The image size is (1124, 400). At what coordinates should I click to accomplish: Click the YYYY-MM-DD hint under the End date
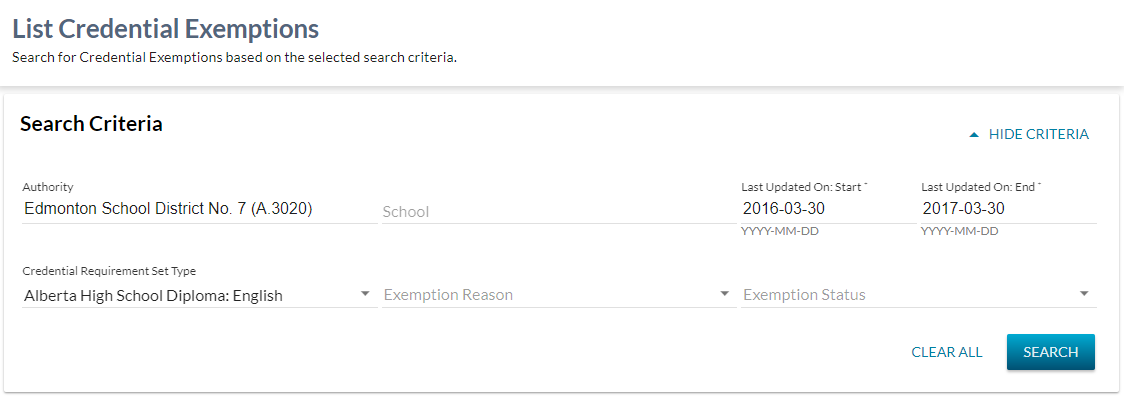pos(959,231)
